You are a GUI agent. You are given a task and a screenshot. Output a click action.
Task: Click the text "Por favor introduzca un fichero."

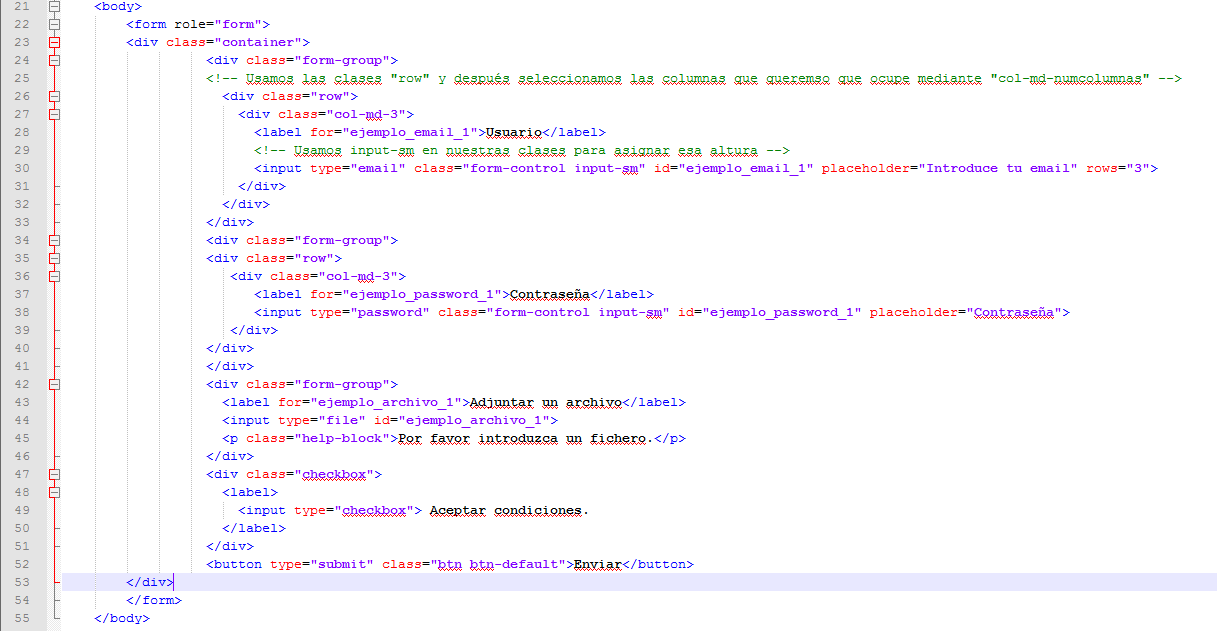point(526,438)
